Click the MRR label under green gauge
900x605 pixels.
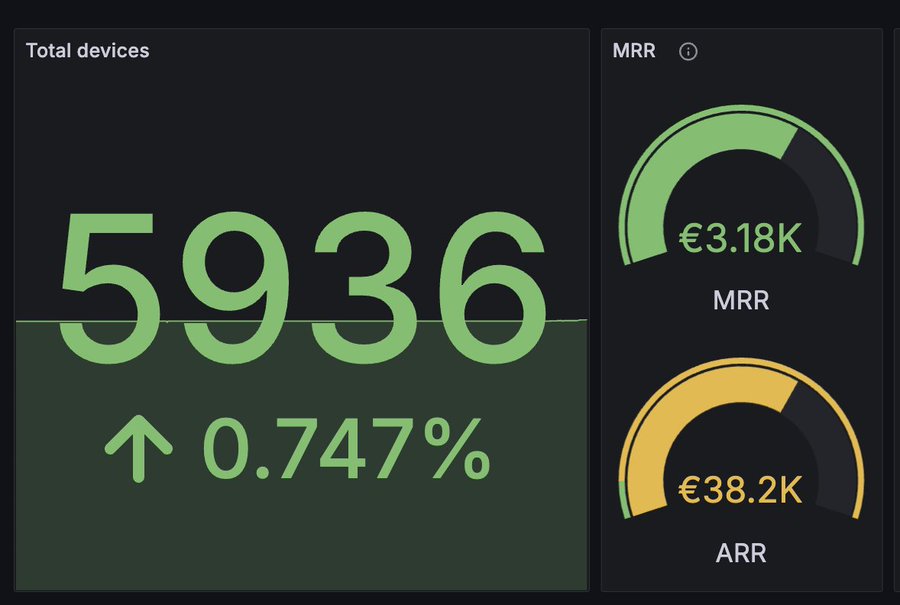(x=741, y=300)
